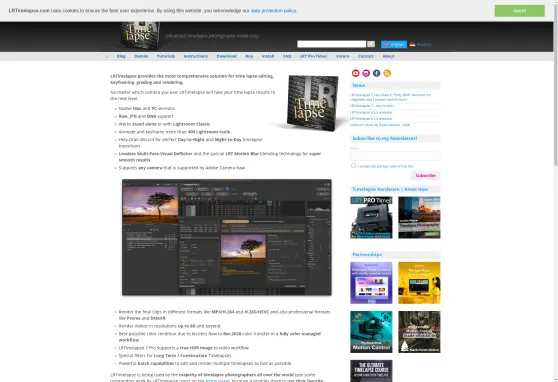Open the LRT PRO Timer hardware thumbnail

coord(371,217)
